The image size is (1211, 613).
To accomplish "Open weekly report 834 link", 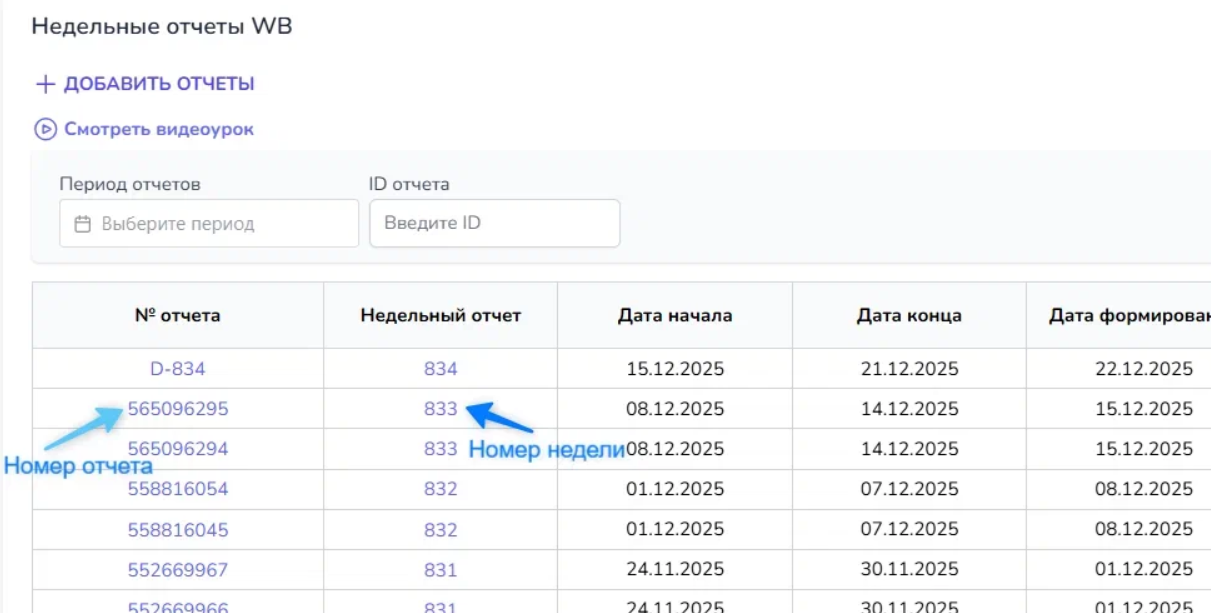I will [x=440, y=369].
